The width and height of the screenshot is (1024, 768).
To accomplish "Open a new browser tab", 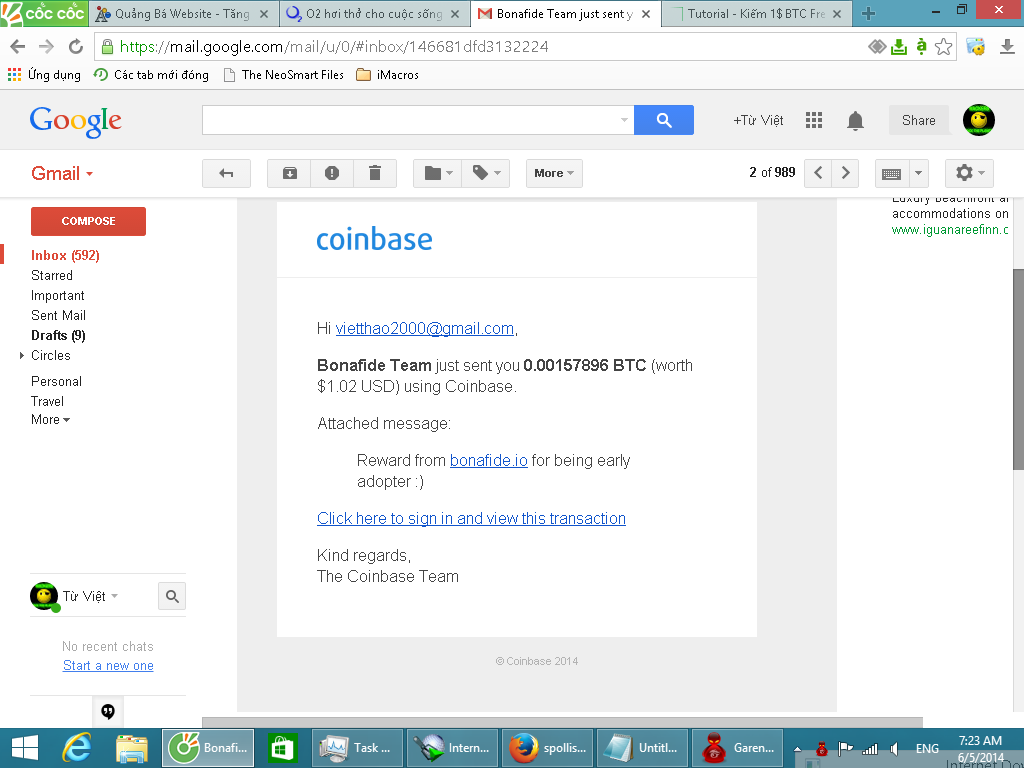I will [x=868, y=14].
